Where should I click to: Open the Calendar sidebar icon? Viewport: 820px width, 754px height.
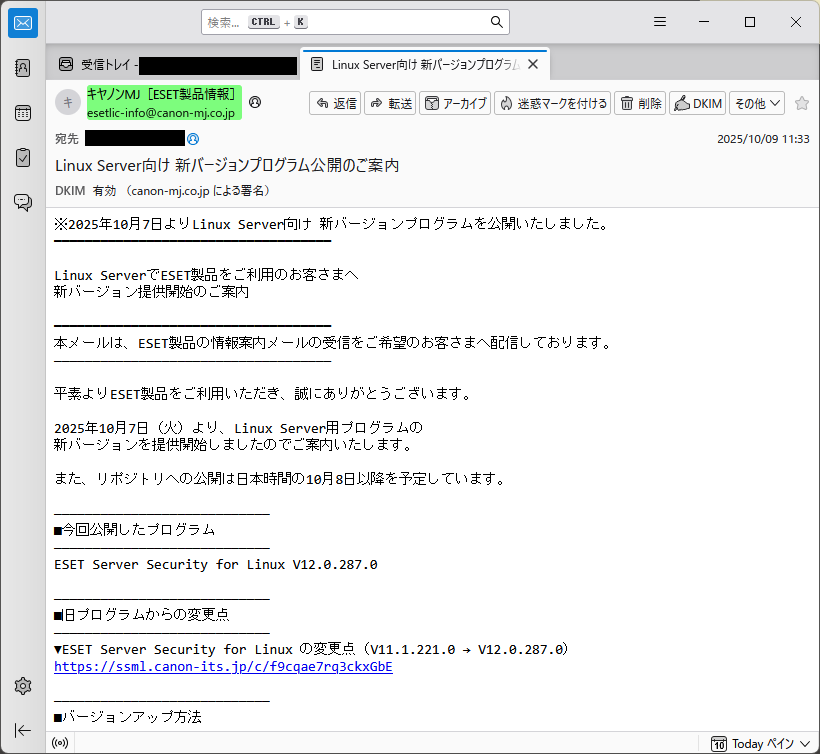pyautogui.click(x=22, y=112)
